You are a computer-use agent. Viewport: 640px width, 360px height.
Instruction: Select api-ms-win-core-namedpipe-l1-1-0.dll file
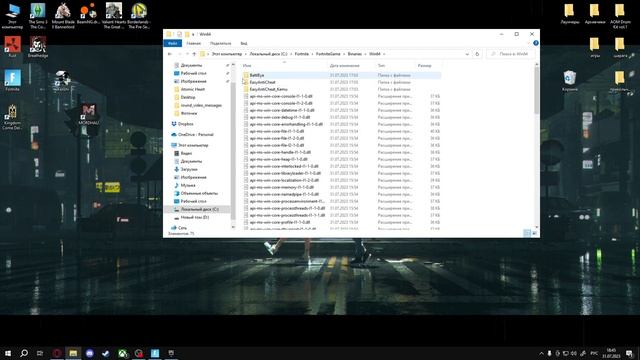(284, 194)
